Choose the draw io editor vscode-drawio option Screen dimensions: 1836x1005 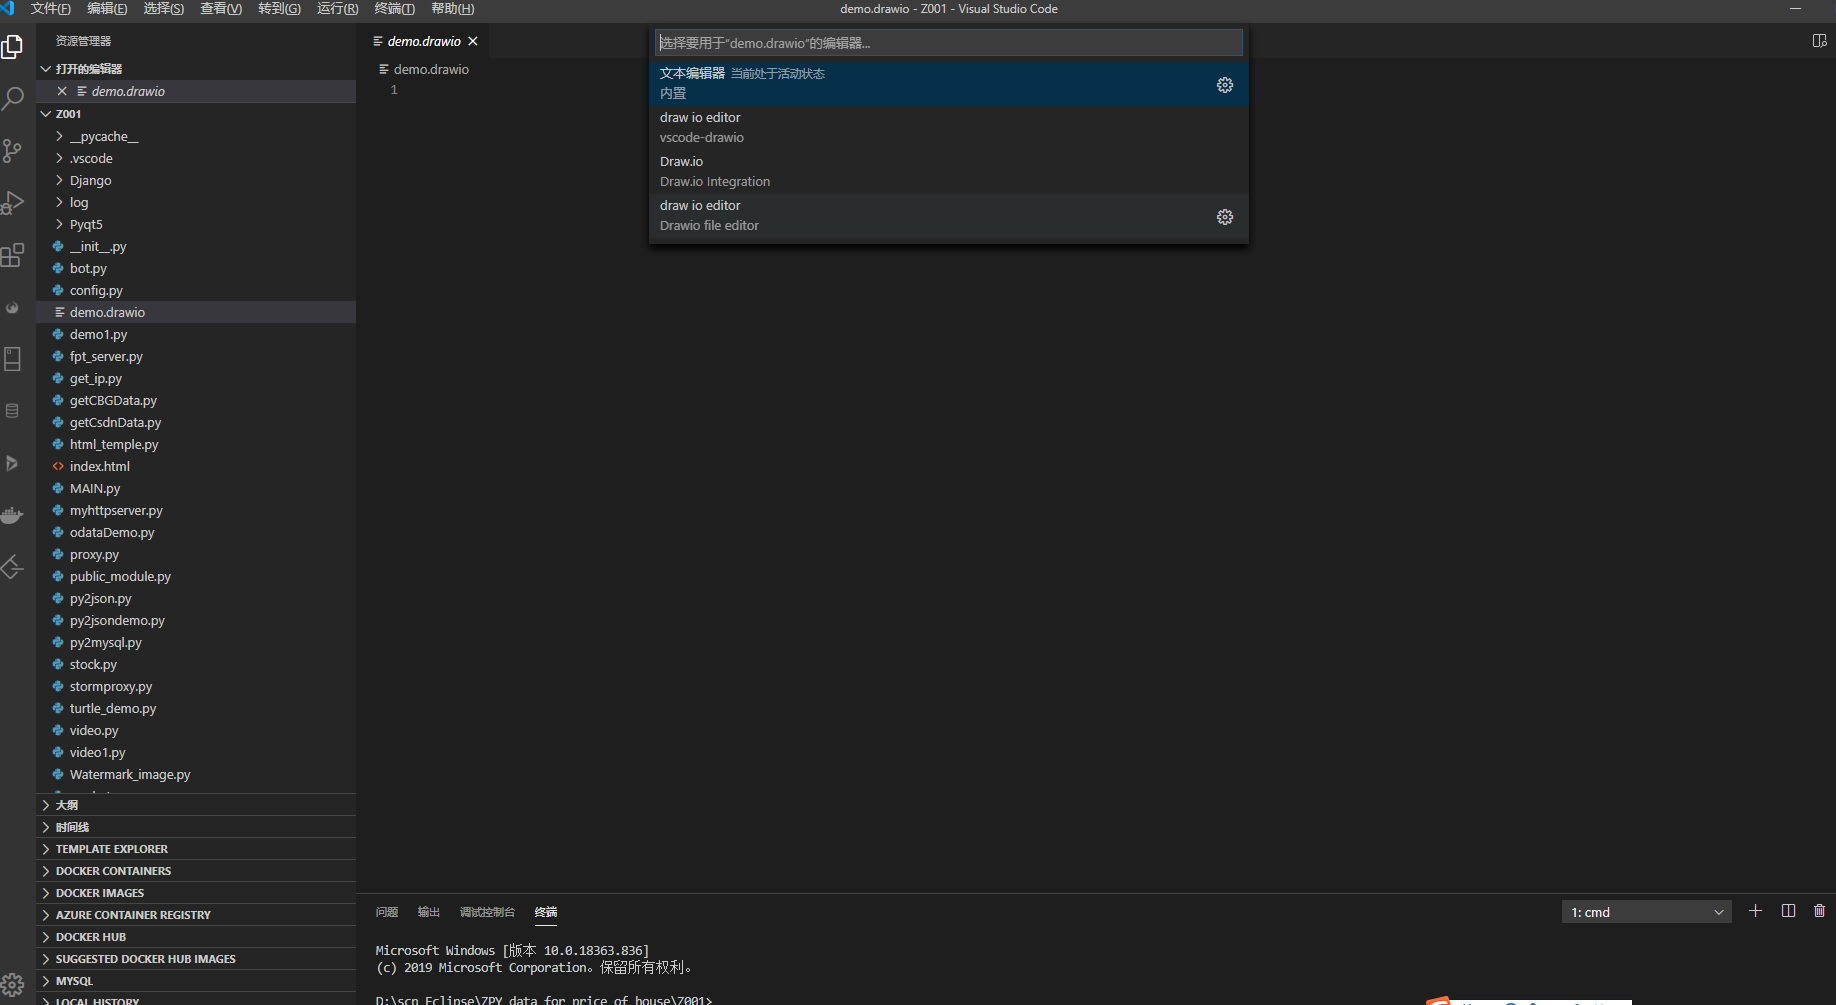coord(949,128)
